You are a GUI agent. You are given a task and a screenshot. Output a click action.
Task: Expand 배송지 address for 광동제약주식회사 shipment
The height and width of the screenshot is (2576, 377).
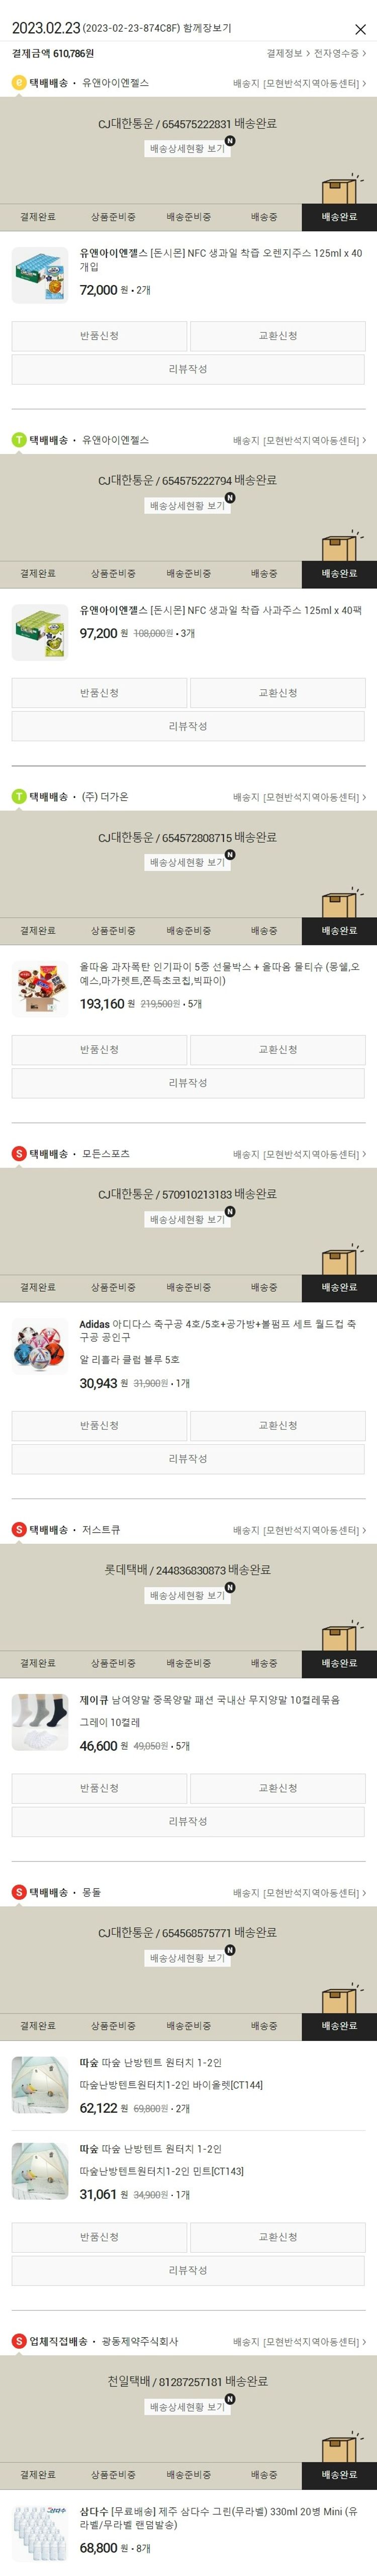tap(299, 2342)
